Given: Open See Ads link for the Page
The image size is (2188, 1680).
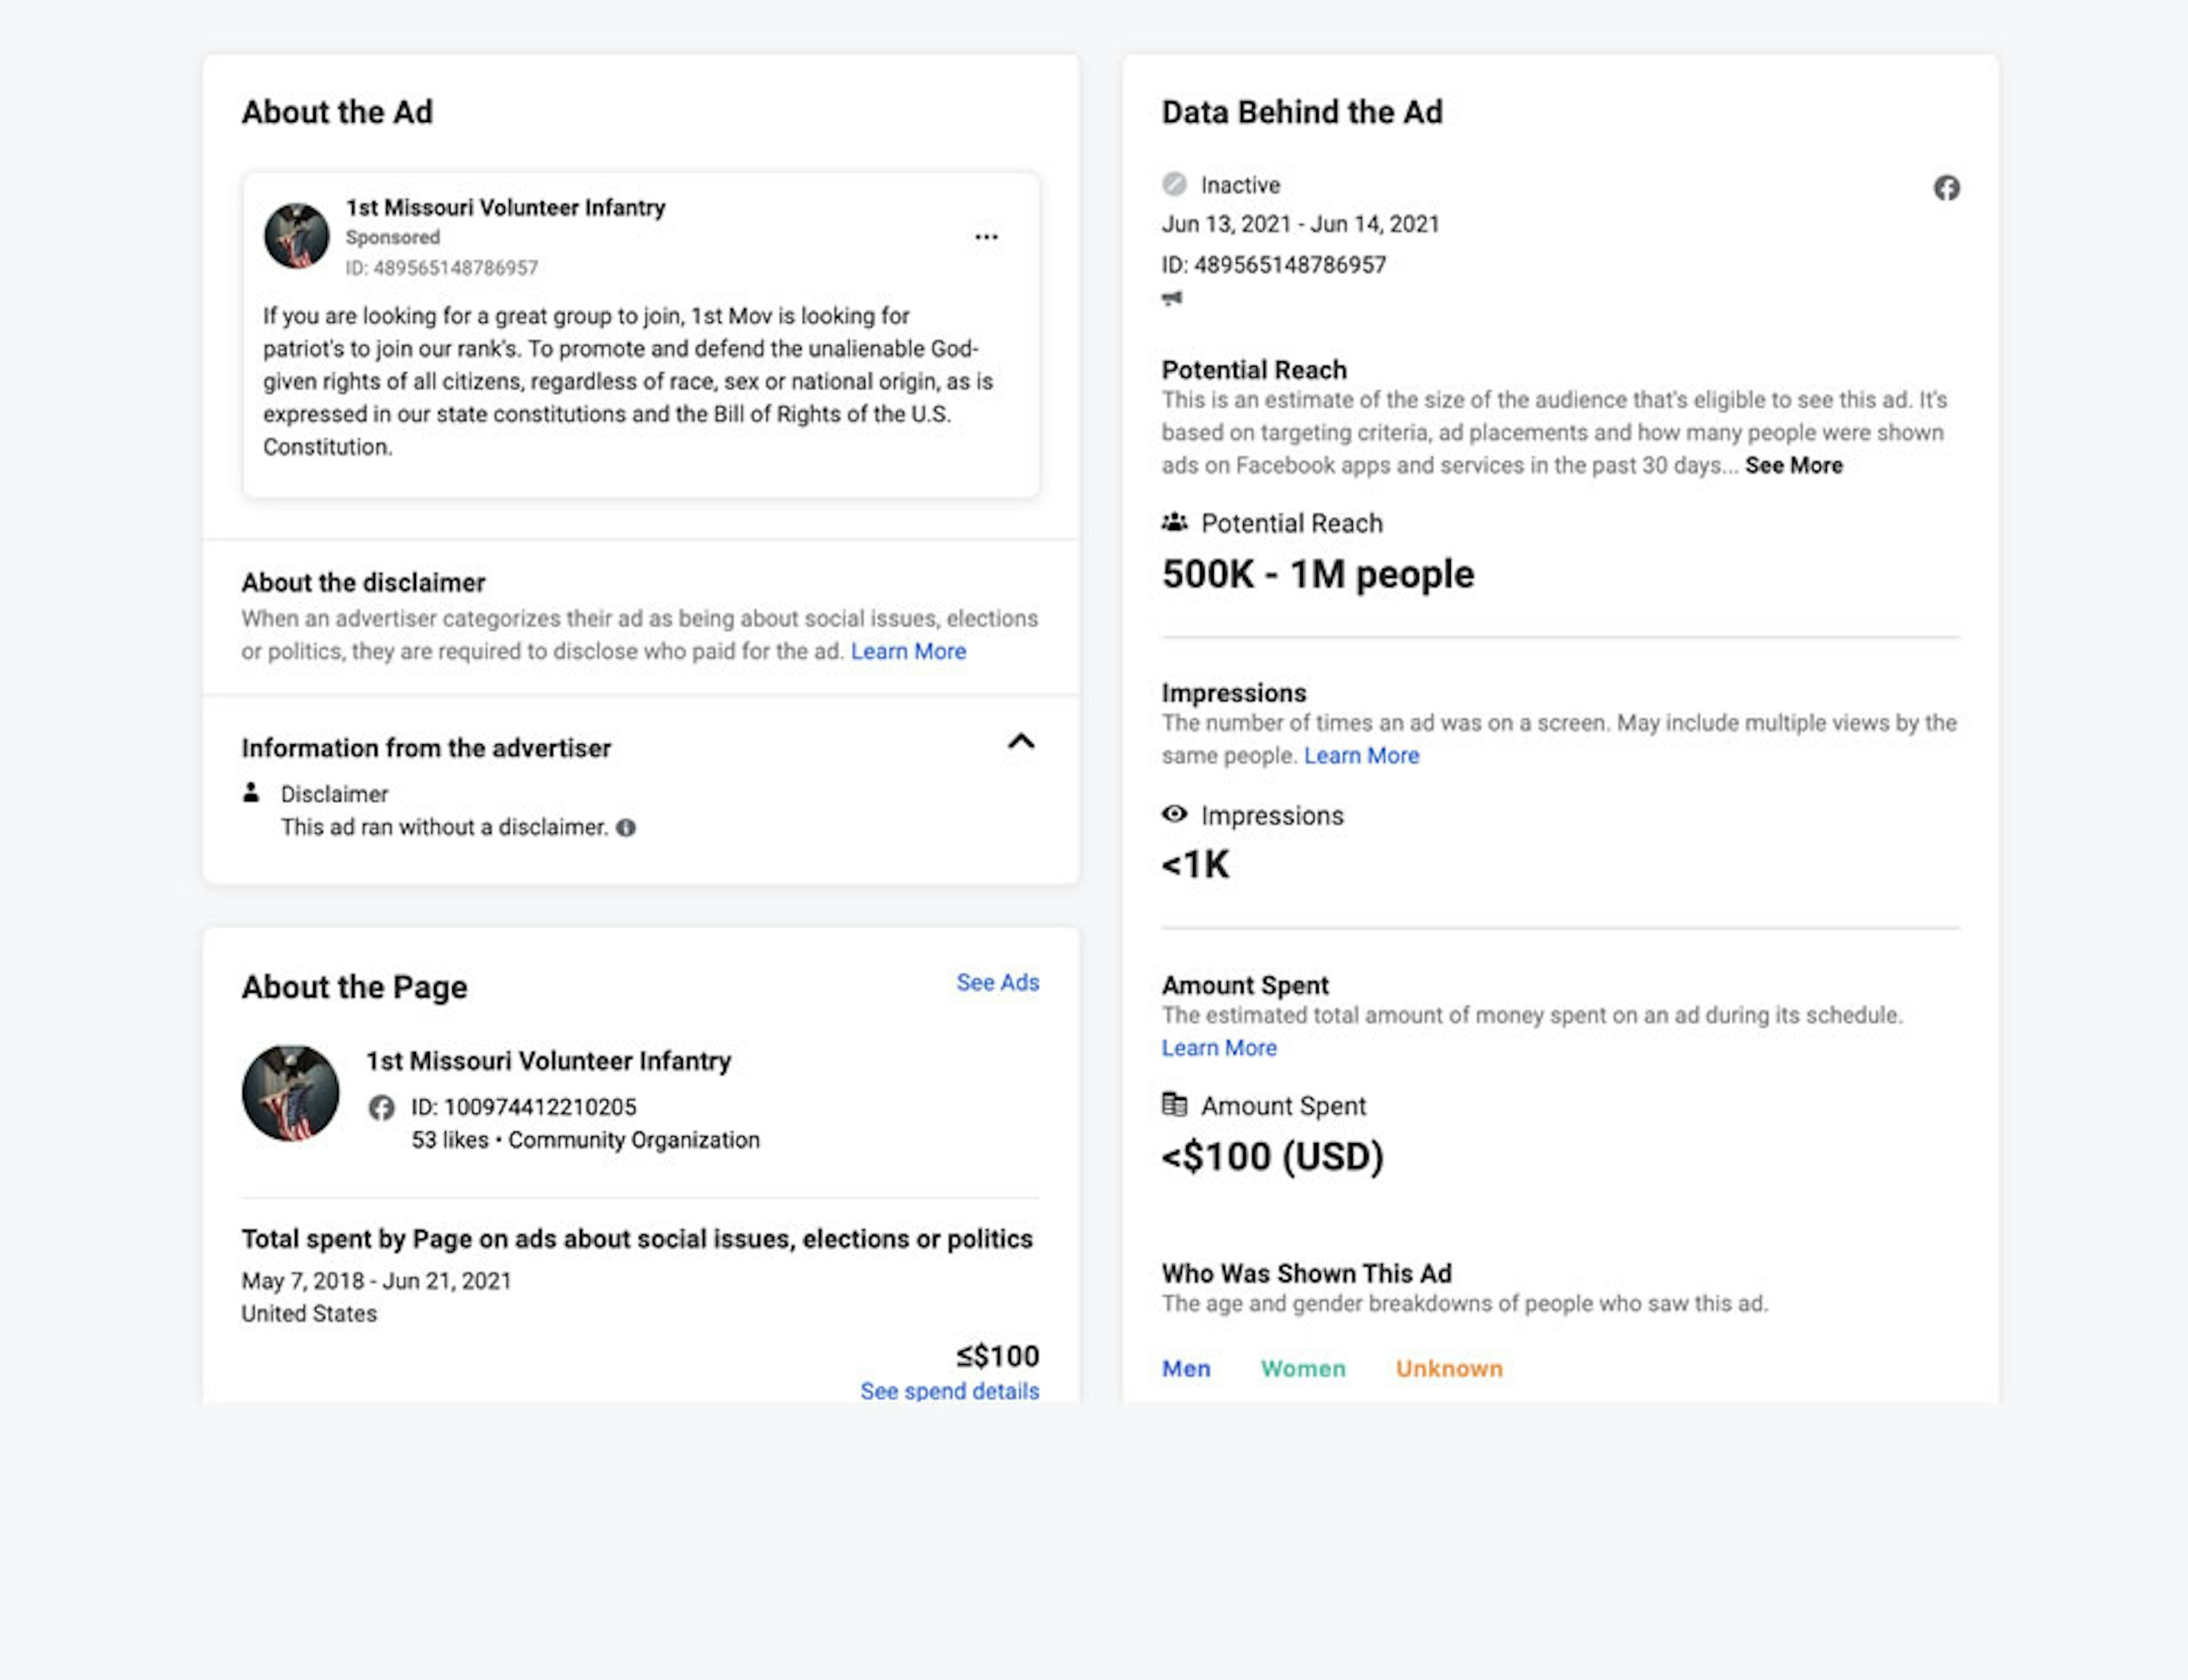Looking at the screenshot, I should (x=998, y=983).
